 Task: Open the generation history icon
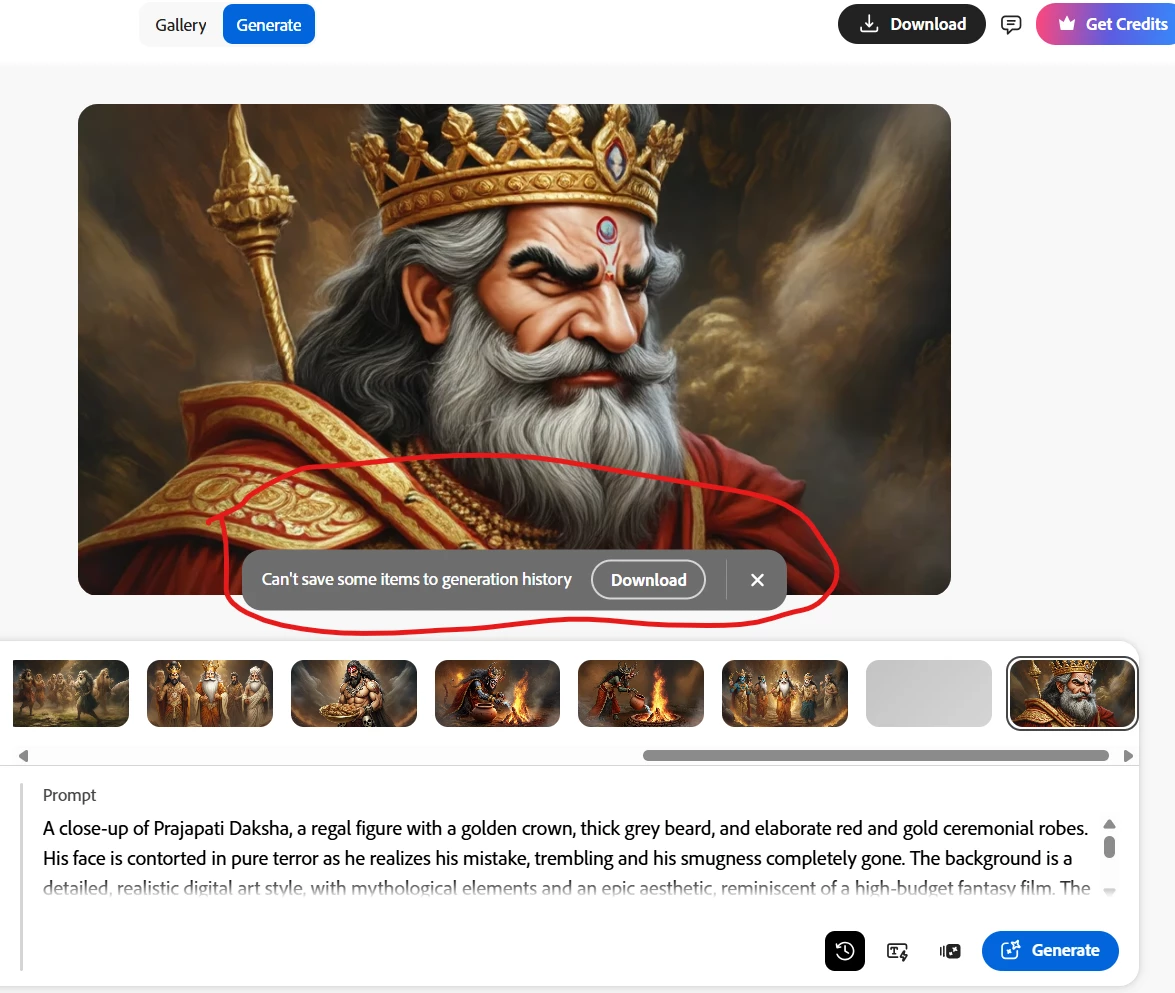tap(845, 951)
